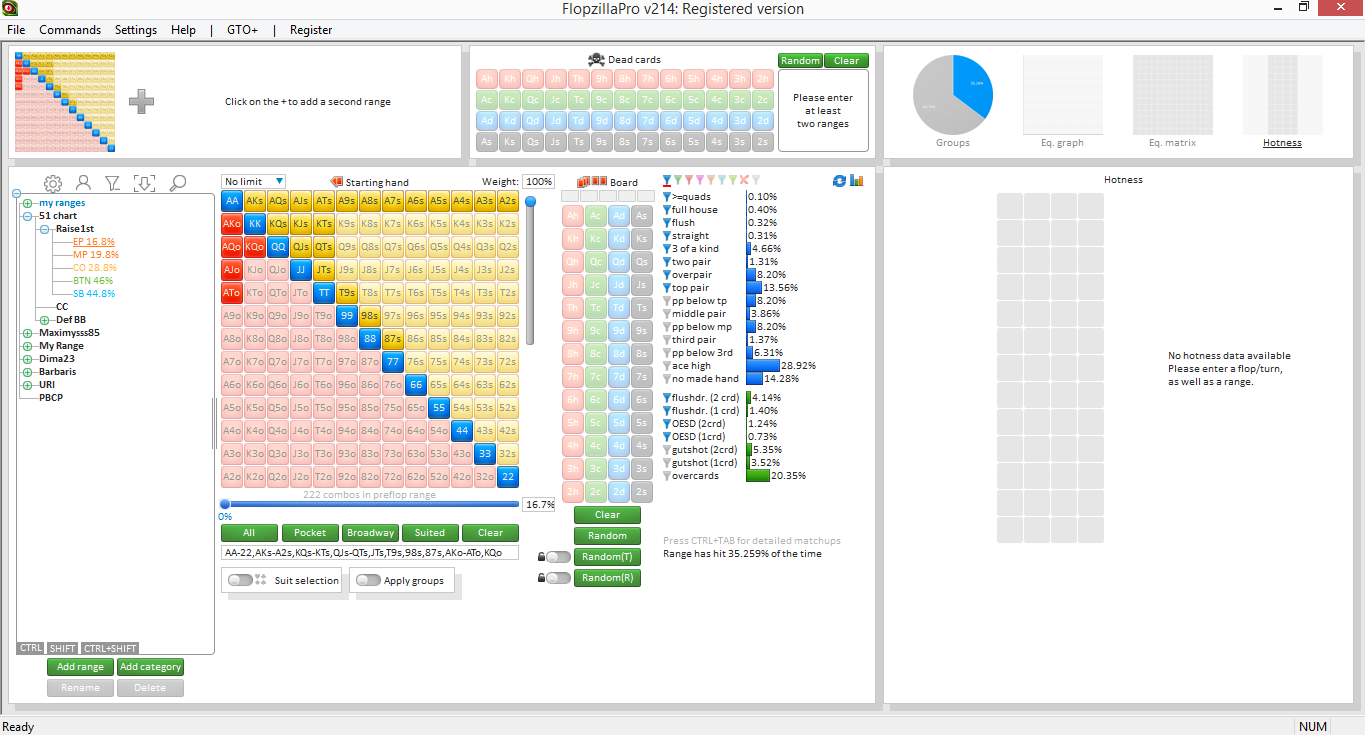This screenshot has width=1365, height=735.
Task: Mark Kd as a dead card
Action: [510, 121]
